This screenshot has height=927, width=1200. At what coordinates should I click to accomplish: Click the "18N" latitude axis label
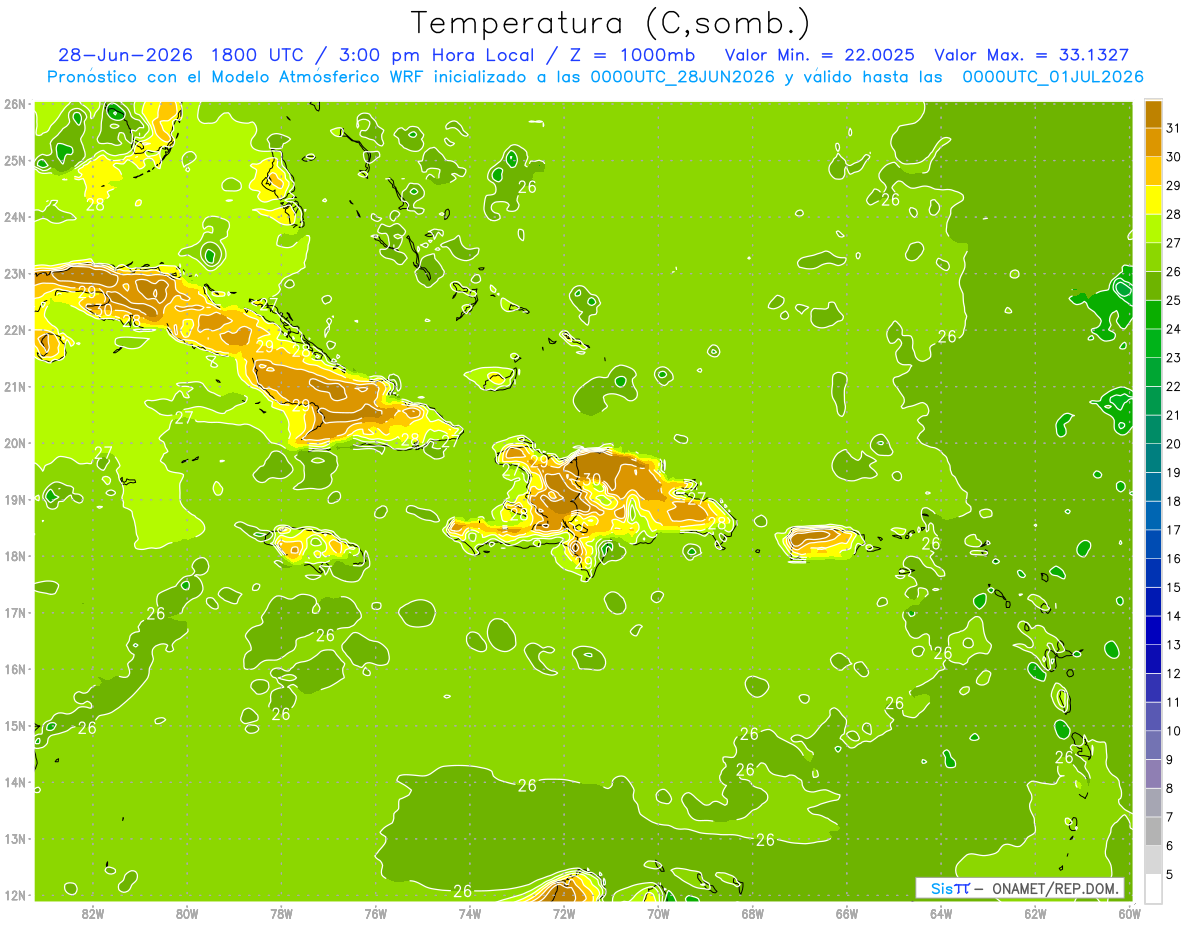[14, 555]
